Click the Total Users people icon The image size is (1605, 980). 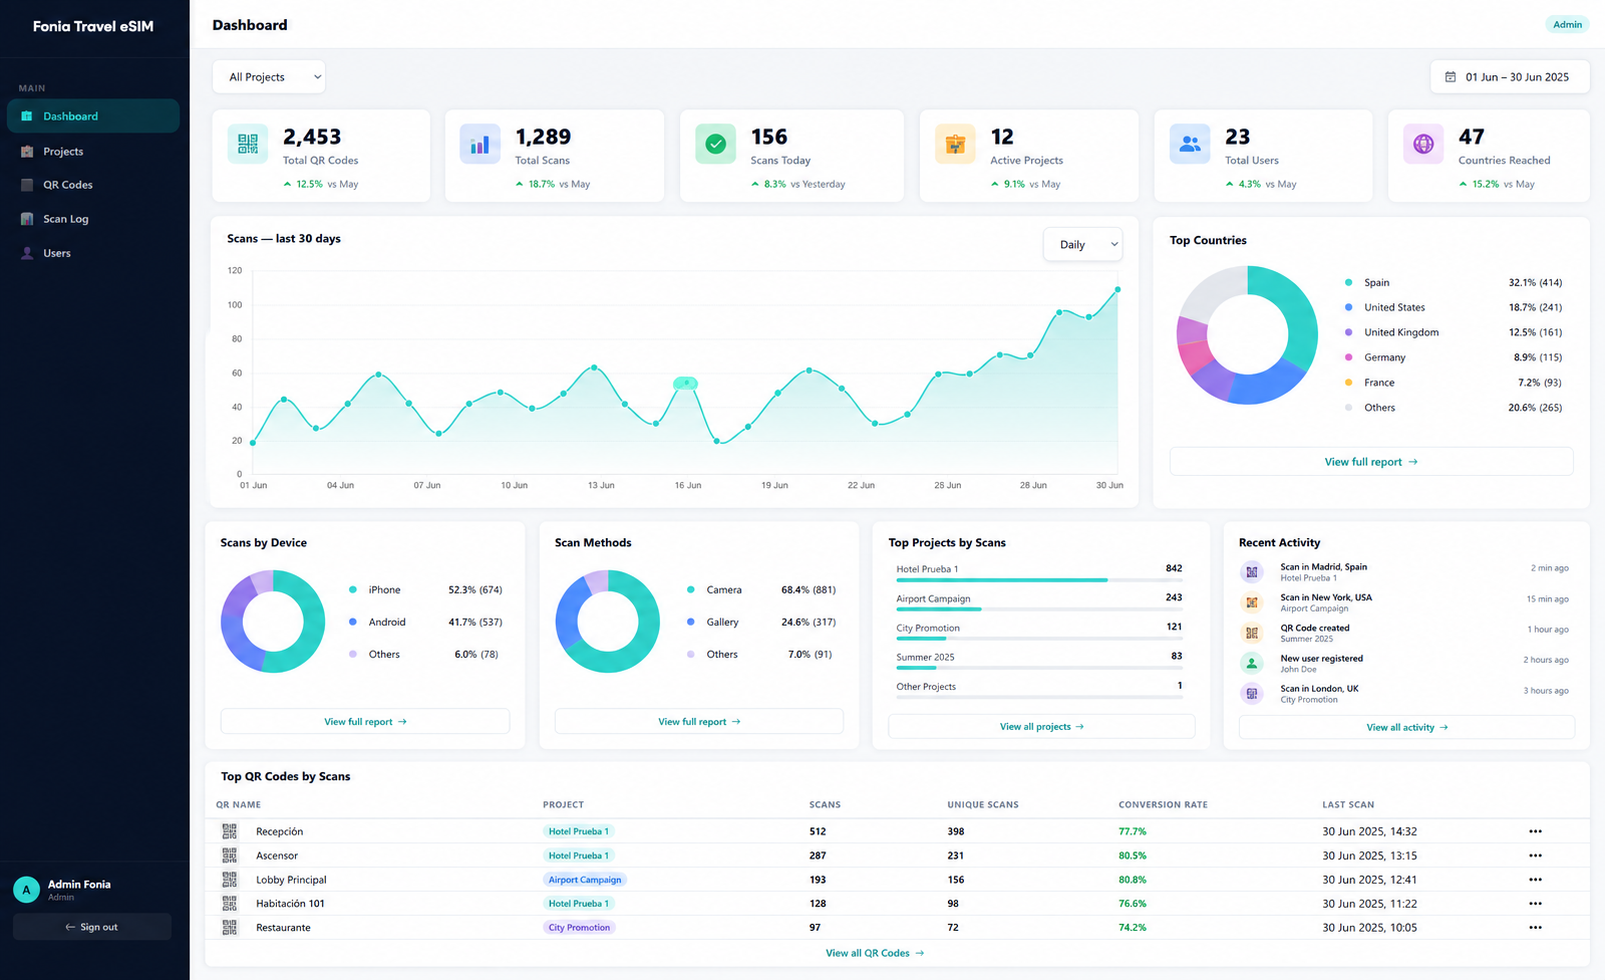point(1189,144)
